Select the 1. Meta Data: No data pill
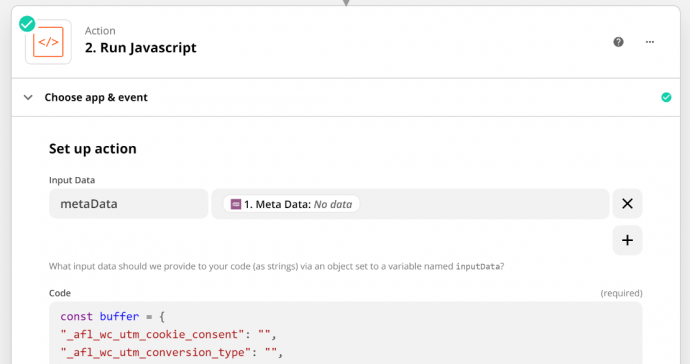Image resolution: width=690 pixels, height=364 pixels. click(x=291, y=204)
